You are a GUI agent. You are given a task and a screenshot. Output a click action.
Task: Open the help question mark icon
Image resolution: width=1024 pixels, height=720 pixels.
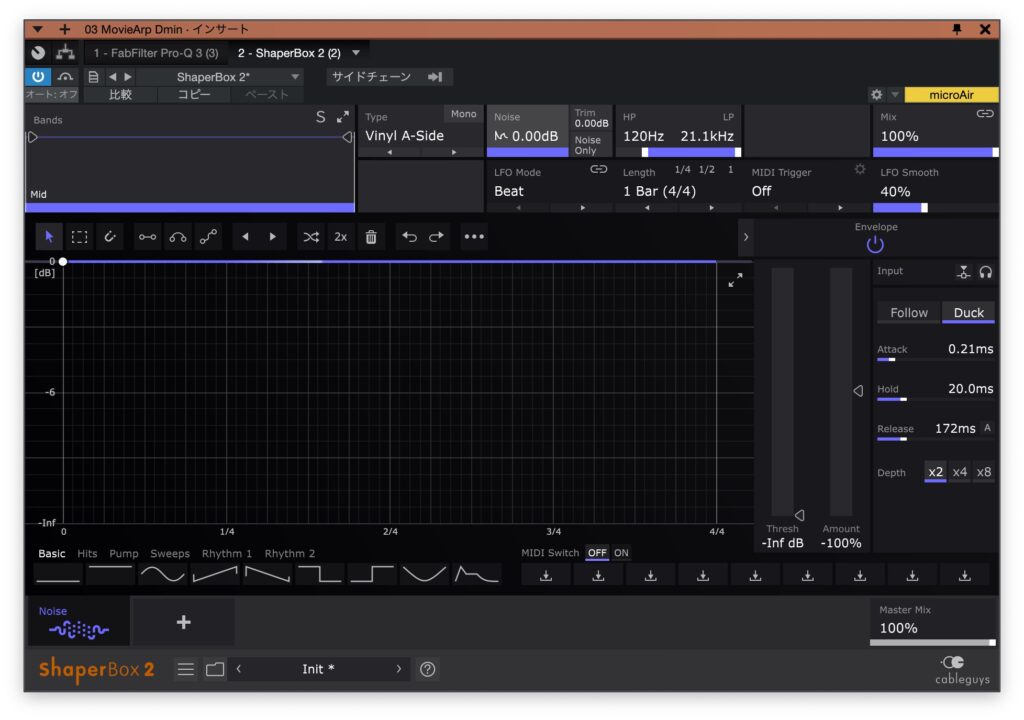pyautogui.click(x=428, y=669)
